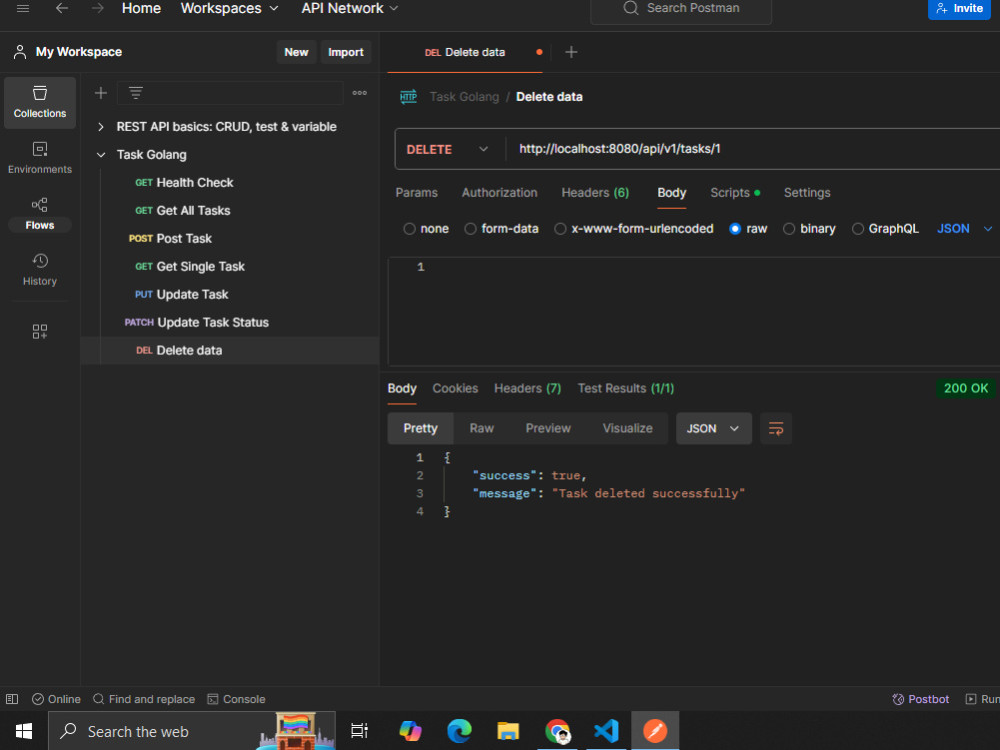Click the Windows Search the web box

coord(192,731)
